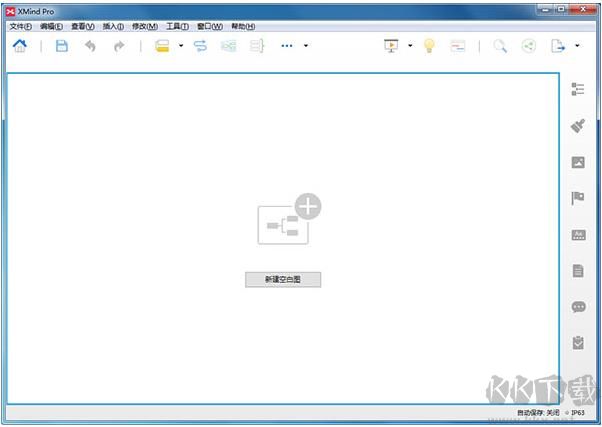Add a relationship with blue arrows icon
The height and width of the screenshot is (427, 602).
(200, 46)
